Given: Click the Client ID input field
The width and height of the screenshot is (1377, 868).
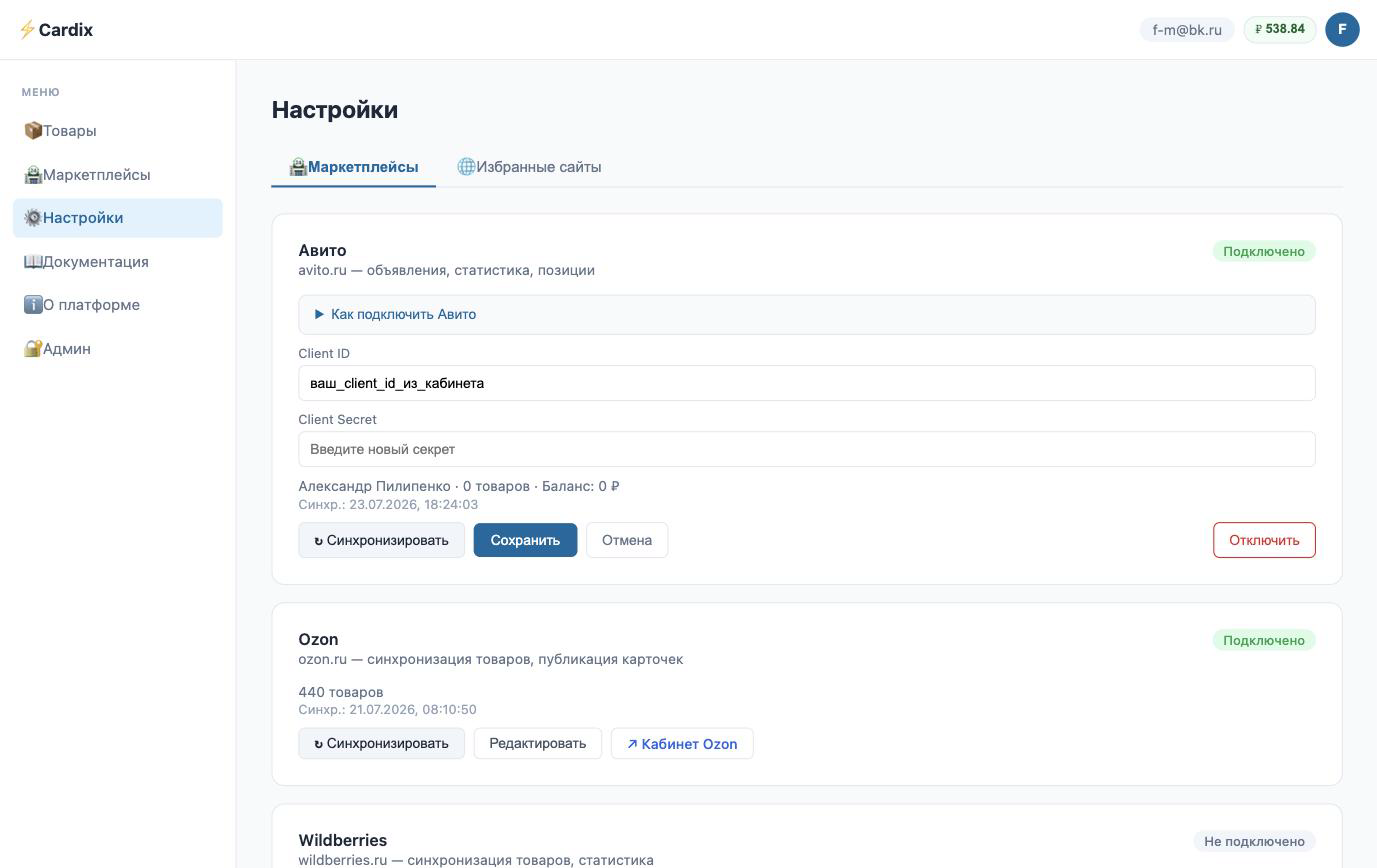Looking at the screenshot, I should click(x=806, y=383).
